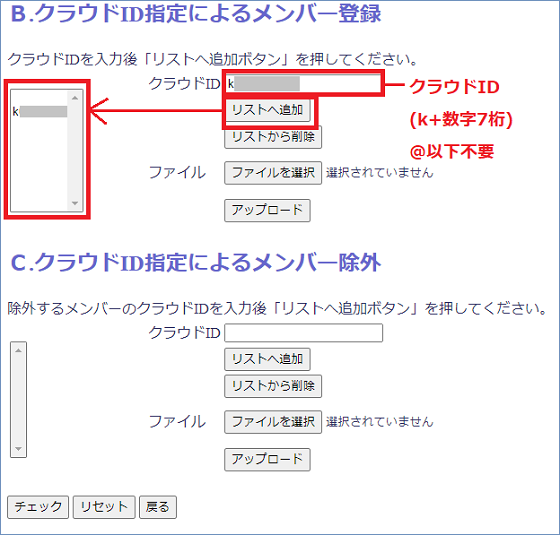The image size is (560, 535).
Task: Focus the クラウドID input in section C
Action: coord(304,333)
